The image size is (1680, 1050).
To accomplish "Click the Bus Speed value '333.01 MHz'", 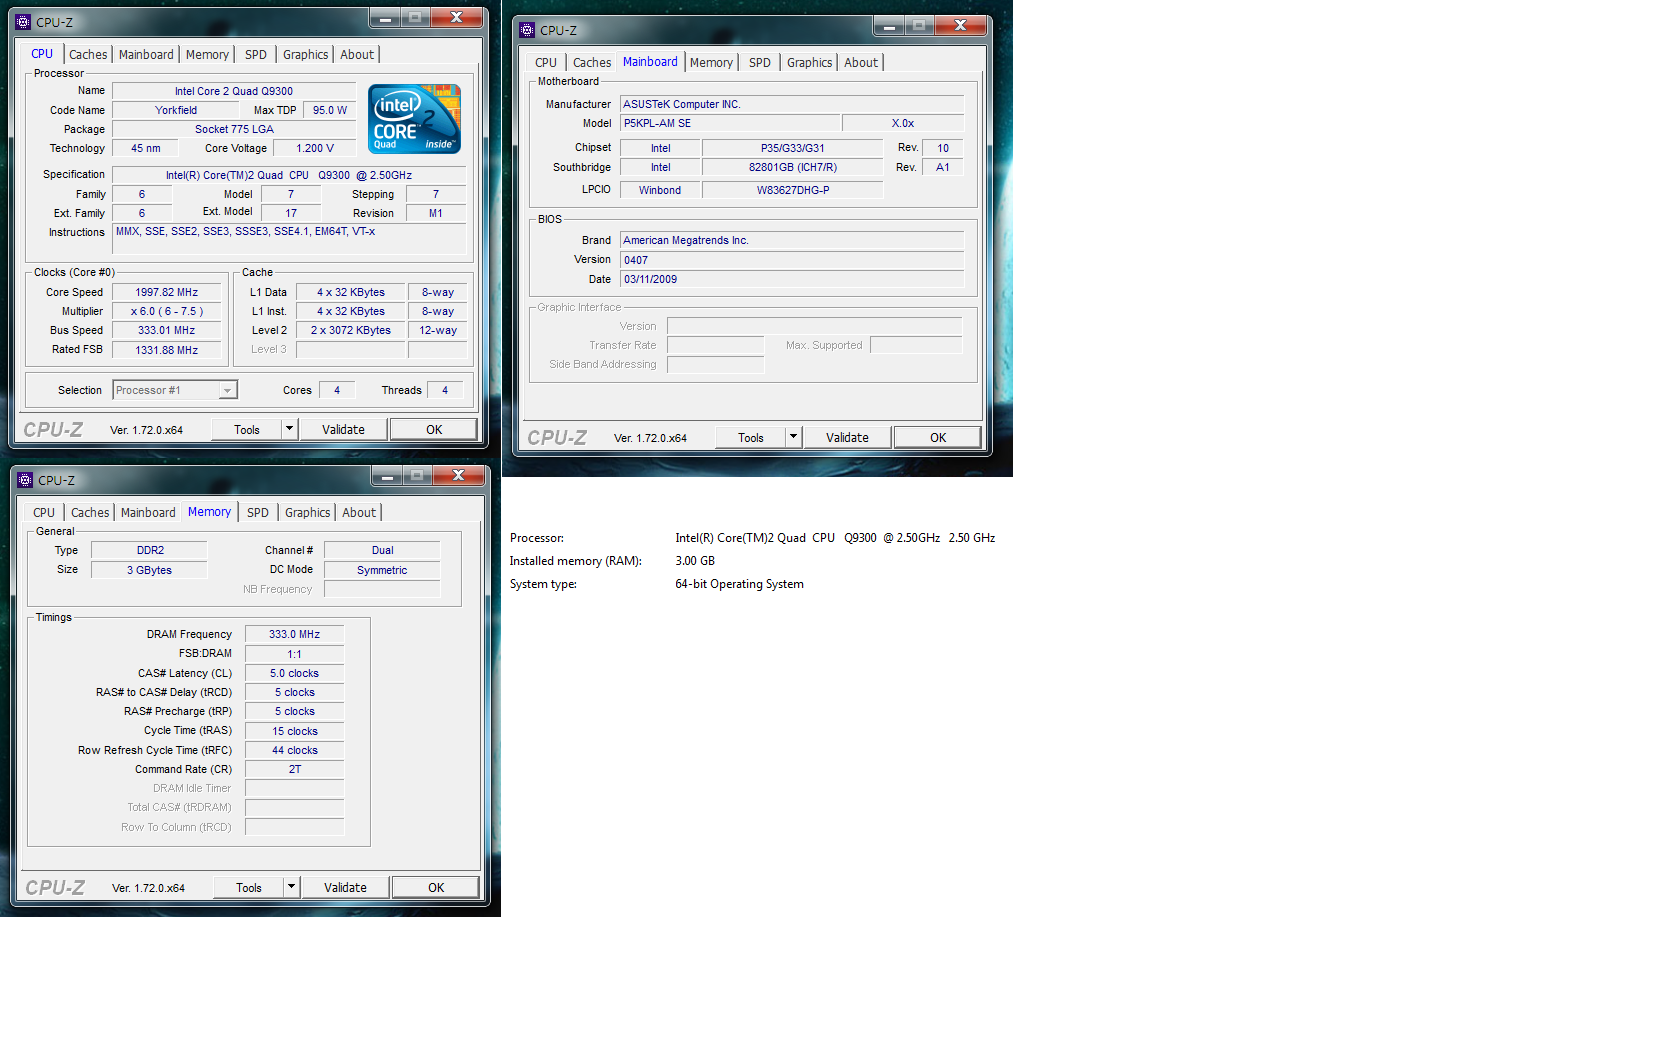I will 167,330.
